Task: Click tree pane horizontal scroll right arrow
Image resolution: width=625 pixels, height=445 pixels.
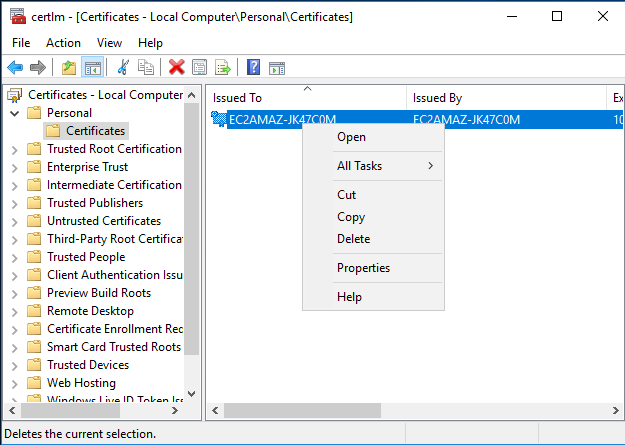Action: 175,410
